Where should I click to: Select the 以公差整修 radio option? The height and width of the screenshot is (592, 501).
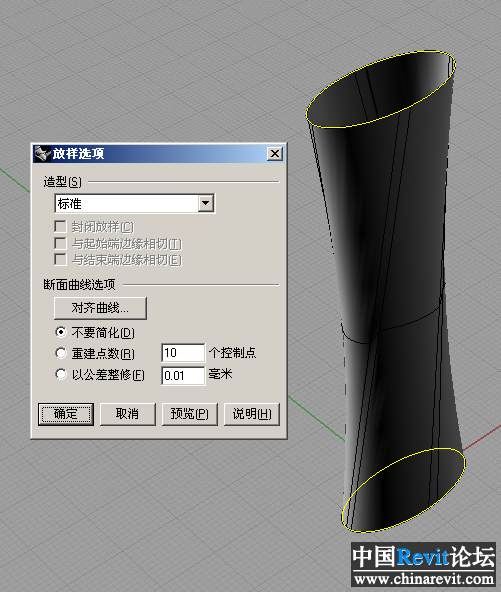click(60, 374)
